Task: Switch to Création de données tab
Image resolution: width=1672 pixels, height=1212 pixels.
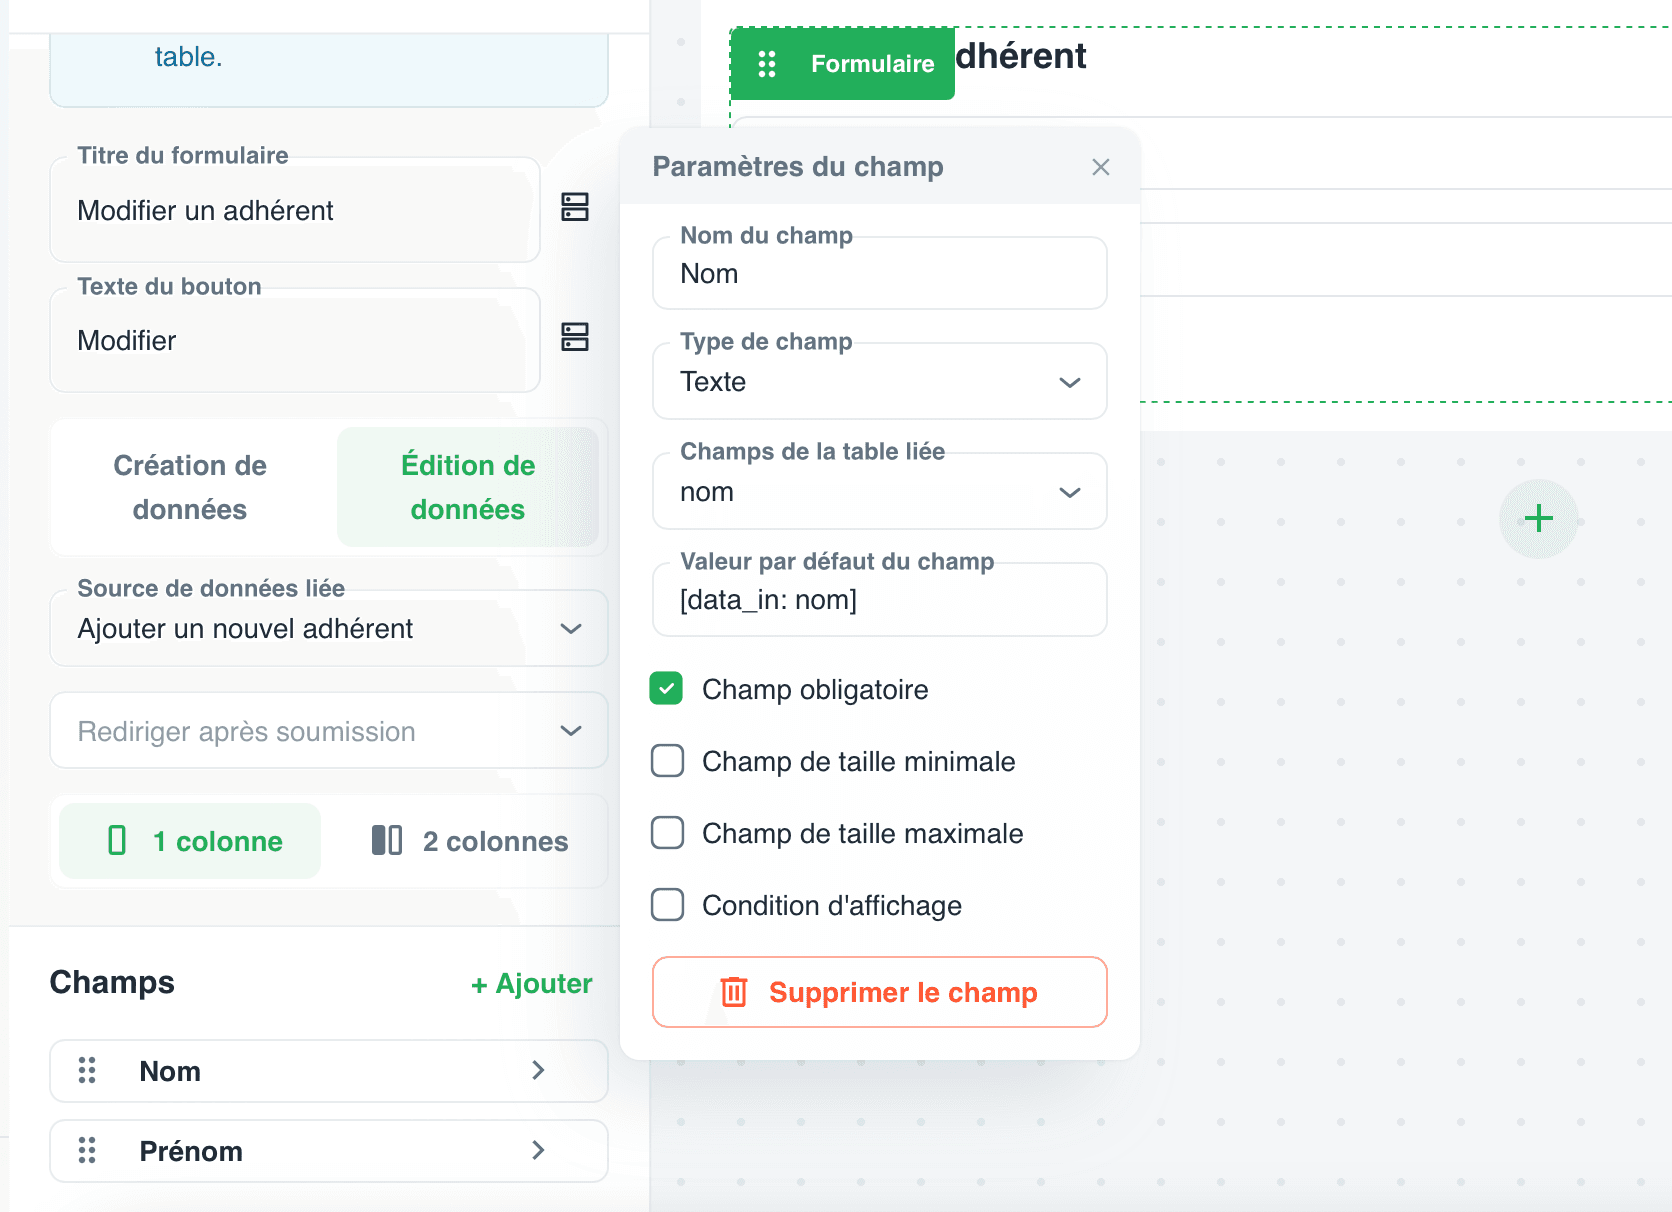Action: click(x=190, y=487)
